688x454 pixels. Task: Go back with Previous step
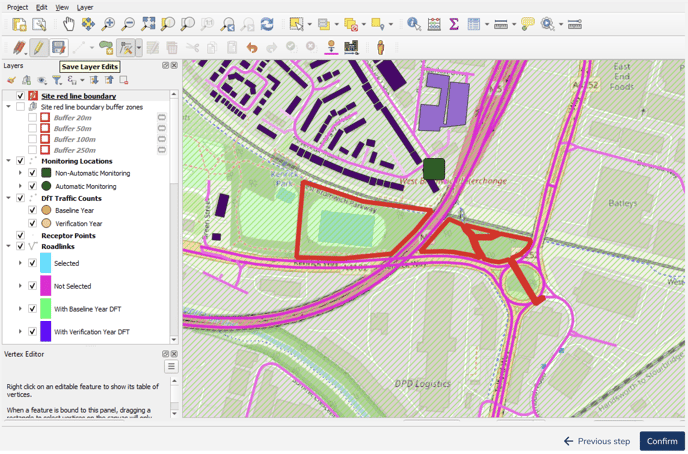(x=597, y=441)
